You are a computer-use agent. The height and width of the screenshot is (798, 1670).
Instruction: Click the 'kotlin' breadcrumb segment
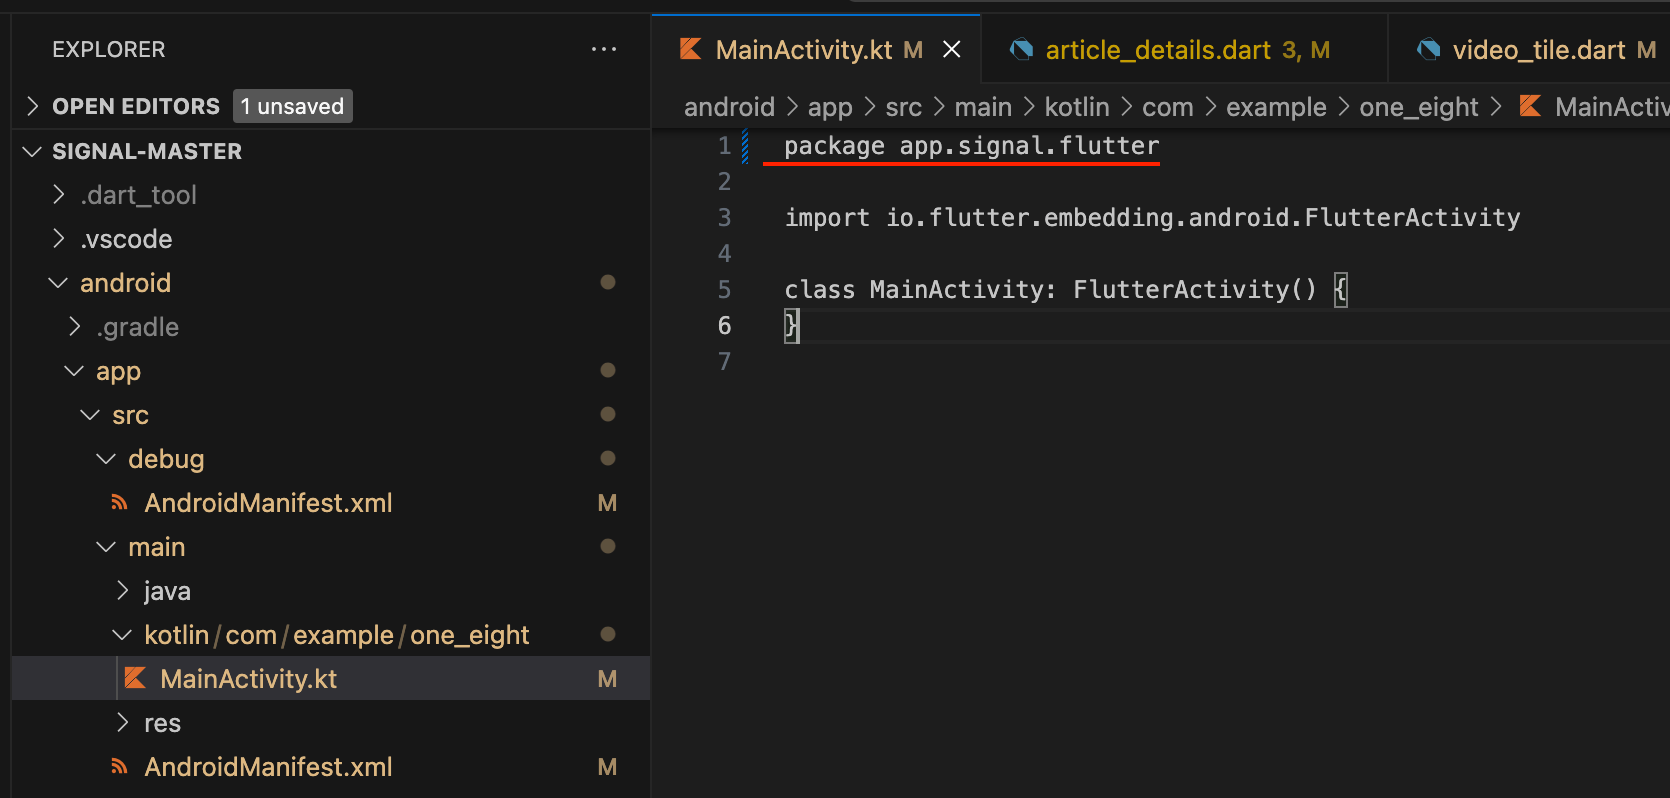click(x=1077, y=107)
